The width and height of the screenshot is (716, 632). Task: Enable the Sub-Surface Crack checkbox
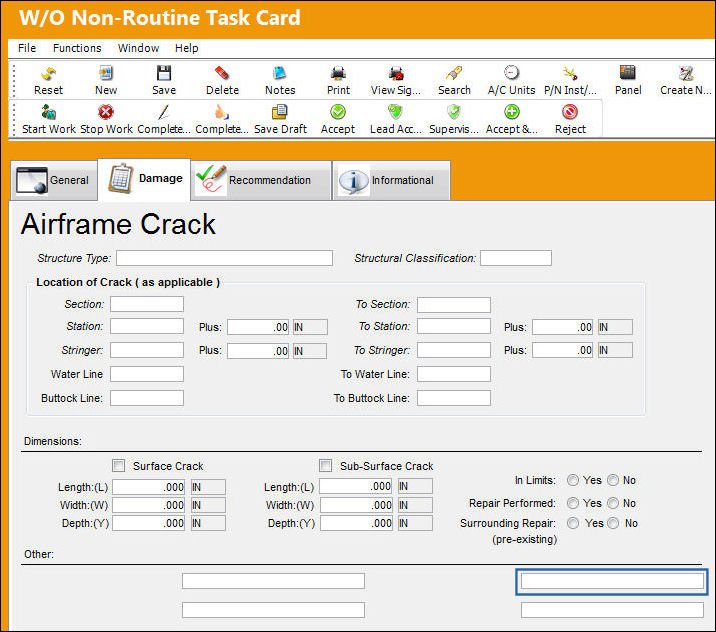[326, 465]
